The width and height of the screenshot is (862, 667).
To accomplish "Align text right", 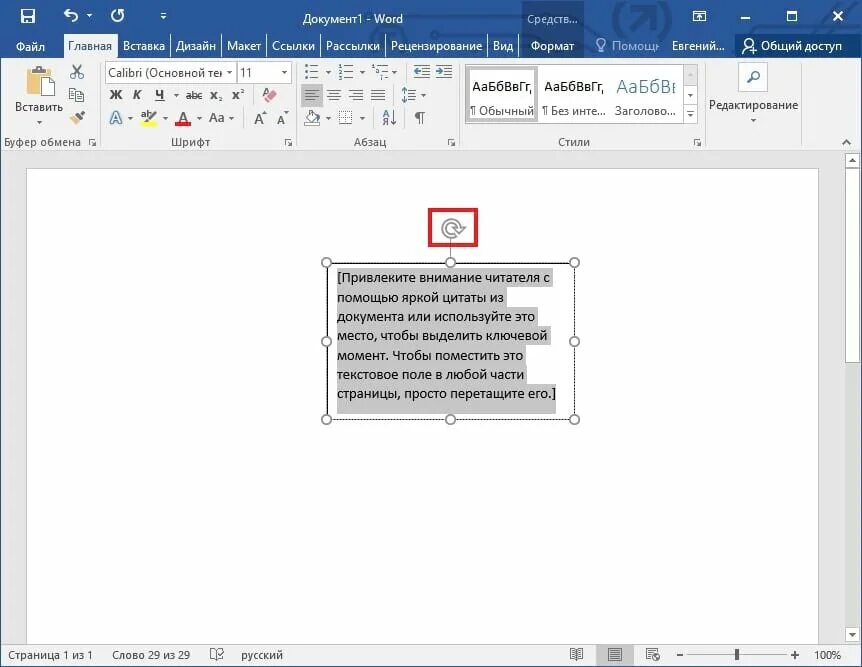I will pos(356,95).
